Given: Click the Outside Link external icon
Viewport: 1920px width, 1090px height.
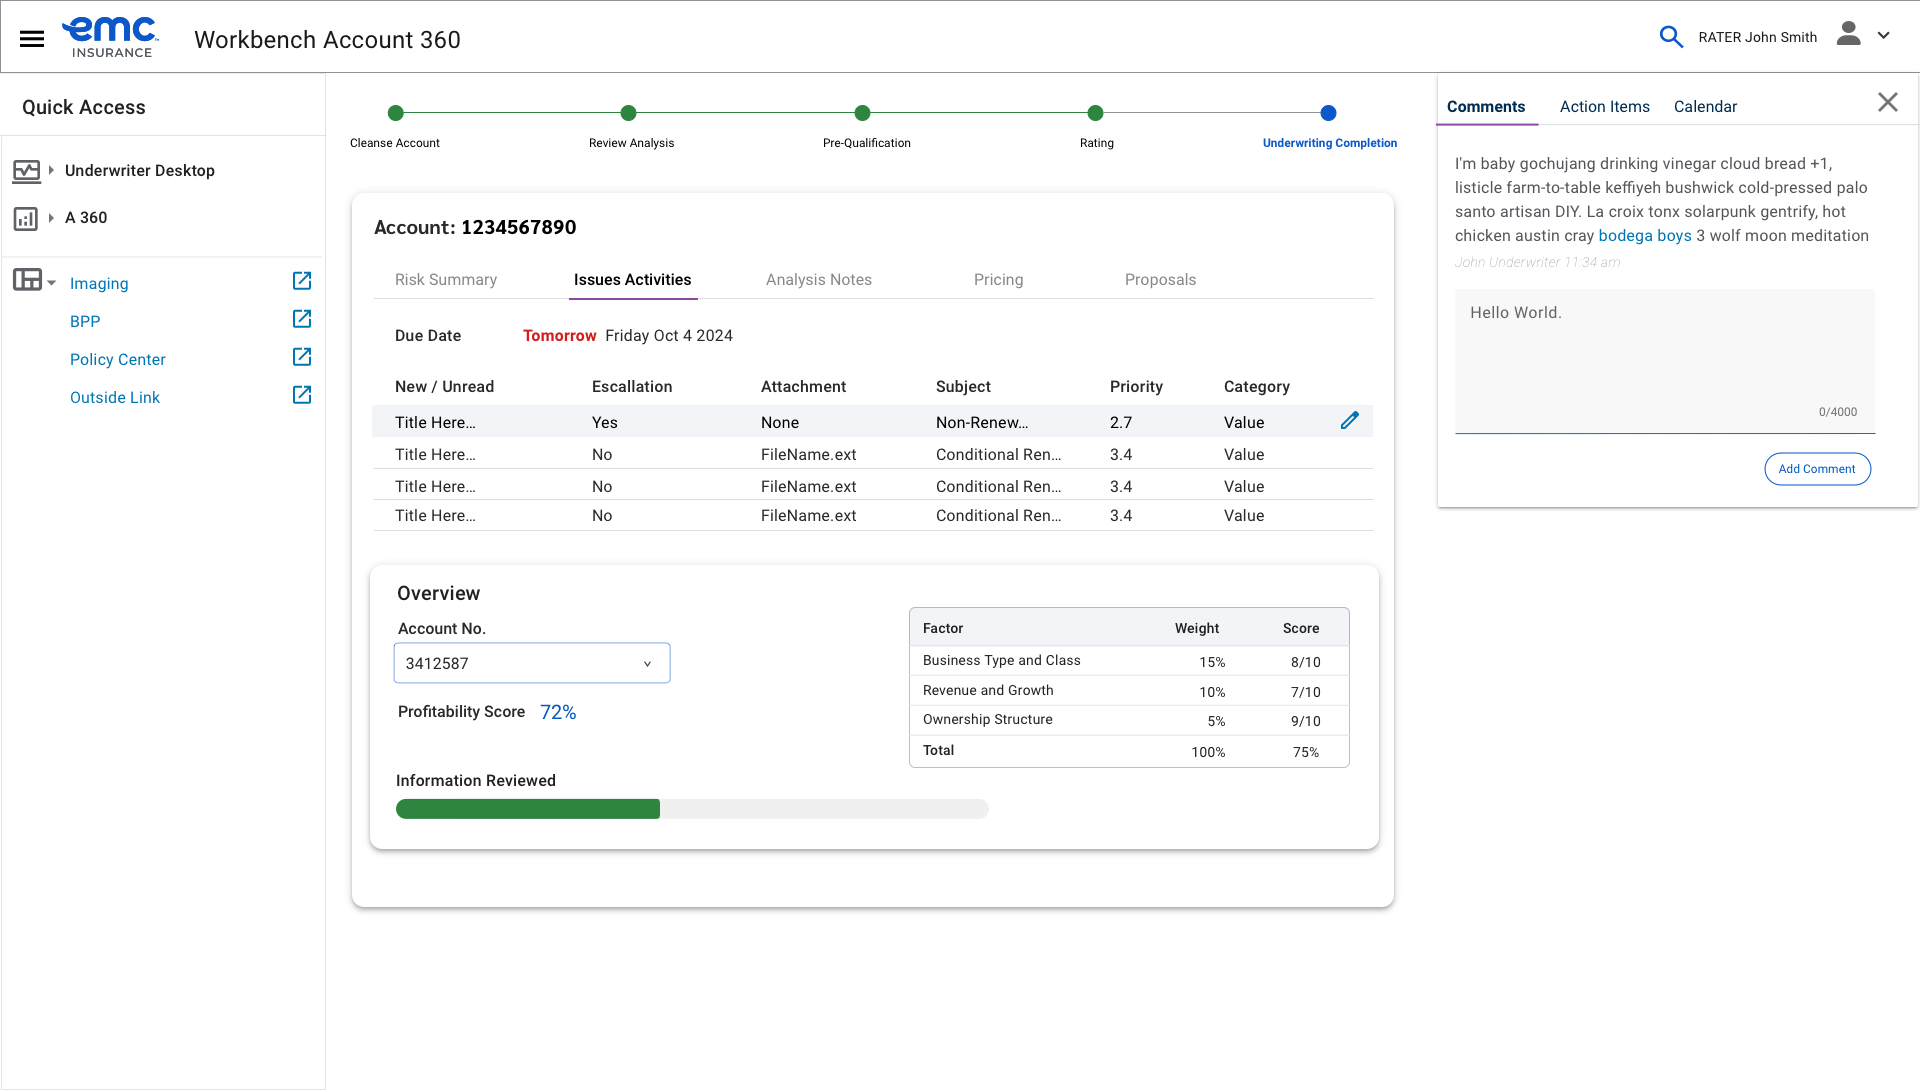Looking at the screenshot, I should pos(301,395).
